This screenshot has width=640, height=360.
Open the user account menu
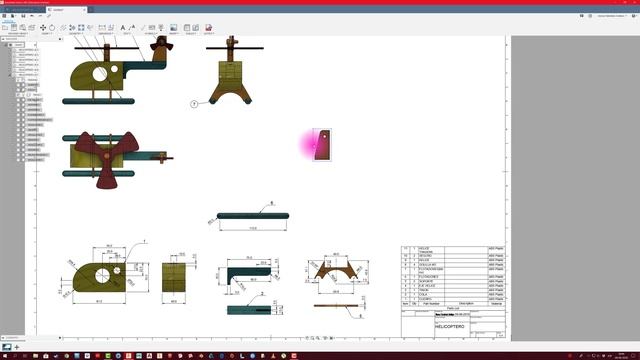611,16
